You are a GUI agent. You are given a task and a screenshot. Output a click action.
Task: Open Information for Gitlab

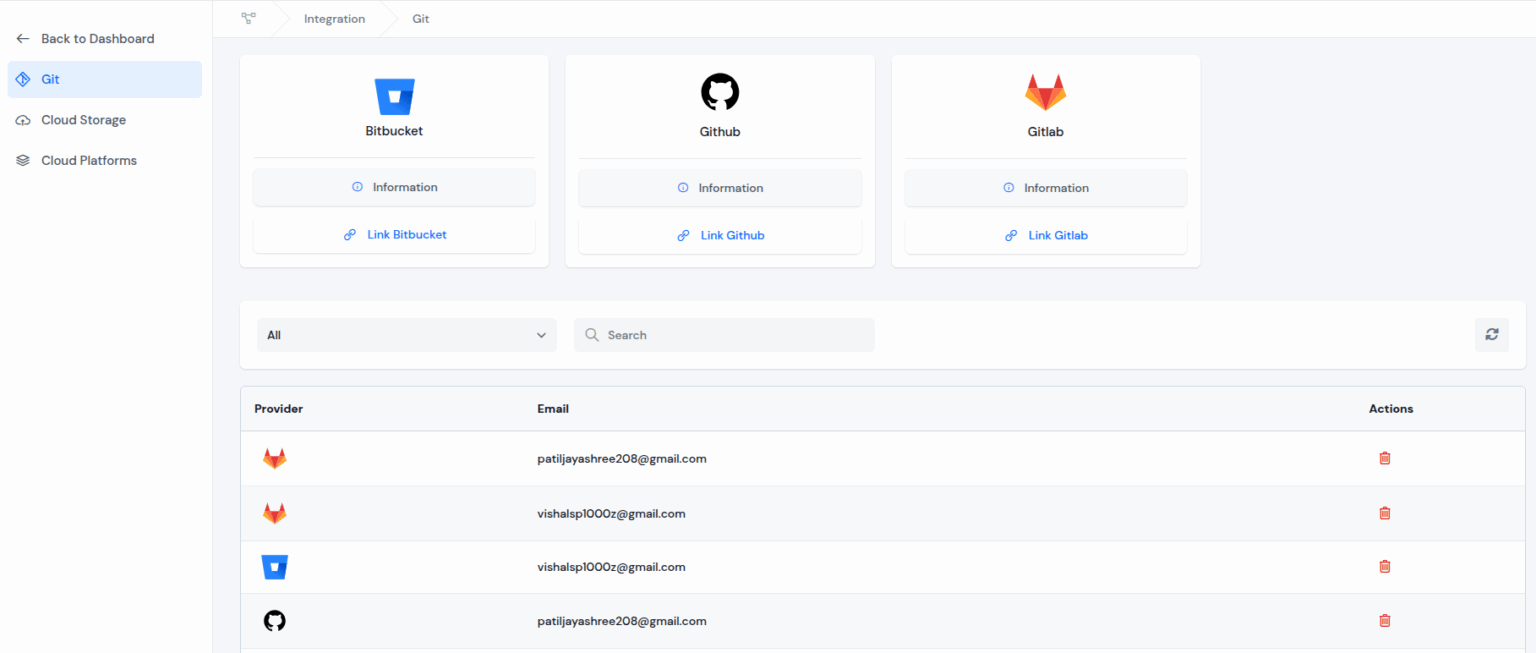pyautogui.click(x=1046, y=188)
